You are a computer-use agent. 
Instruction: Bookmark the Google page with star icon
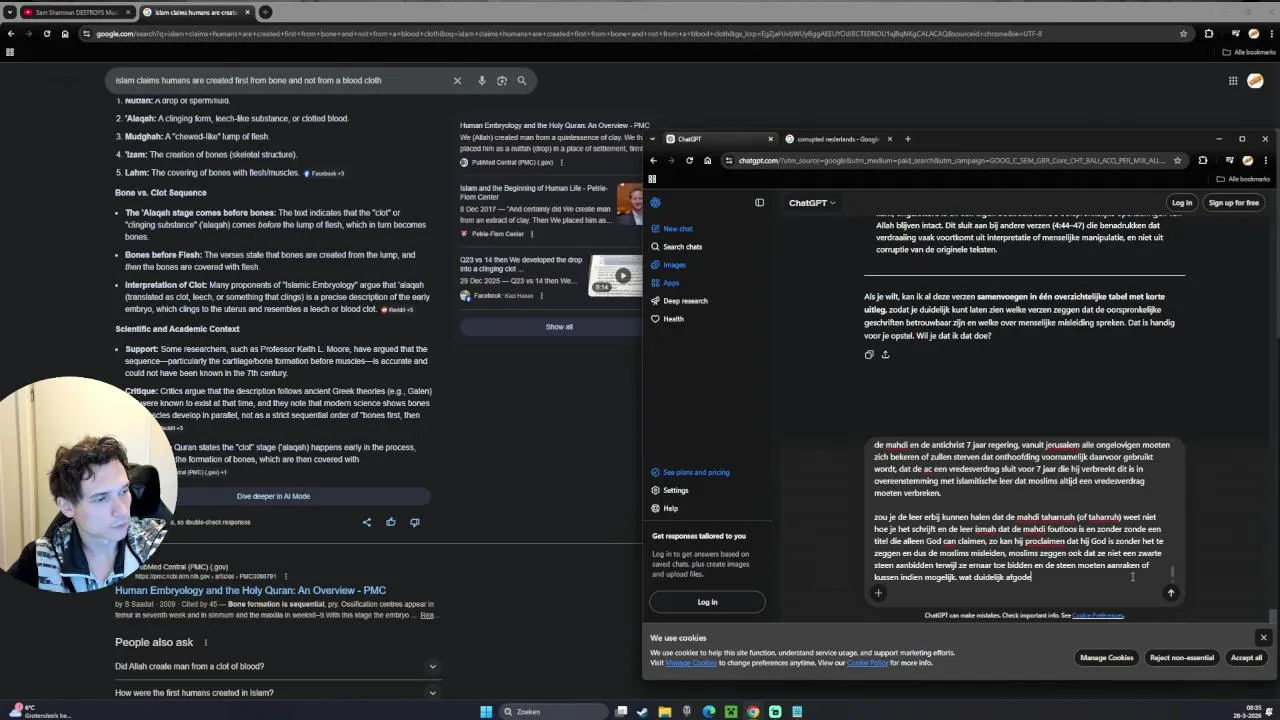pos(1183,33)
